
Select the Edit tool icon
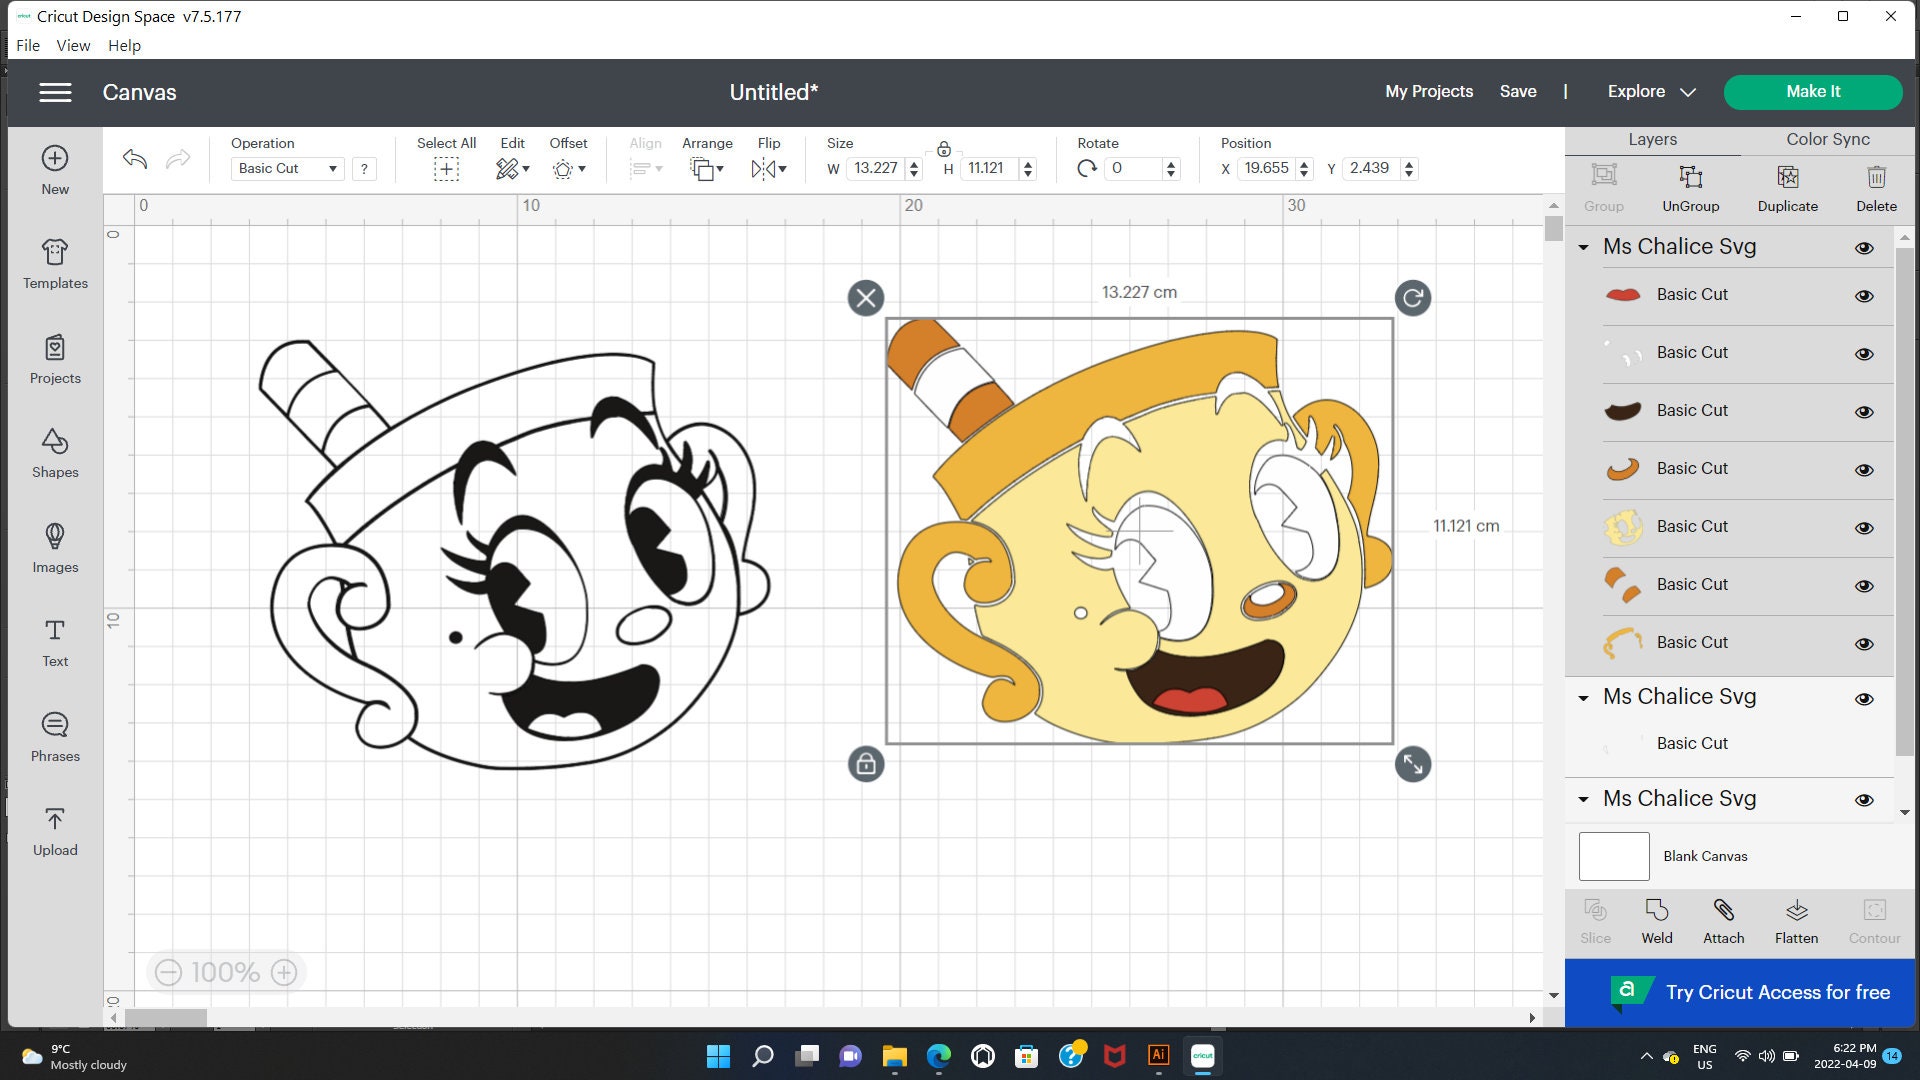(x=508, y=167)
